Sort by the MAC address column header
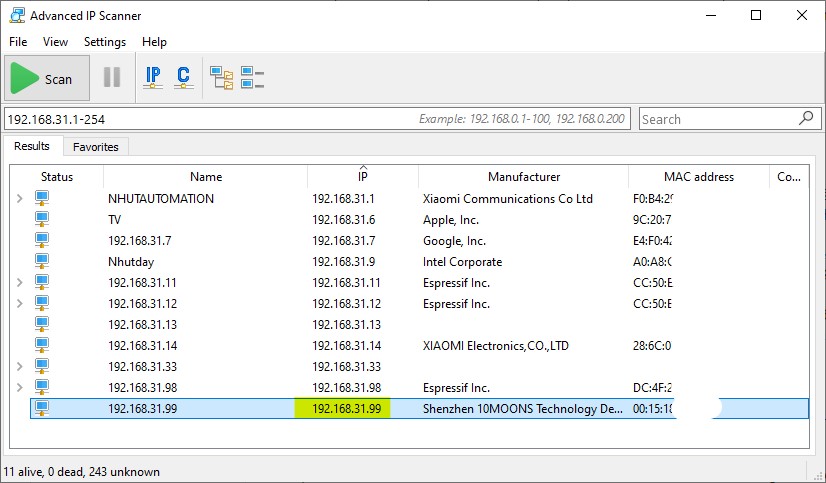Screen dimensions: 826x483 pyautogui.click(x=699, y=176)
